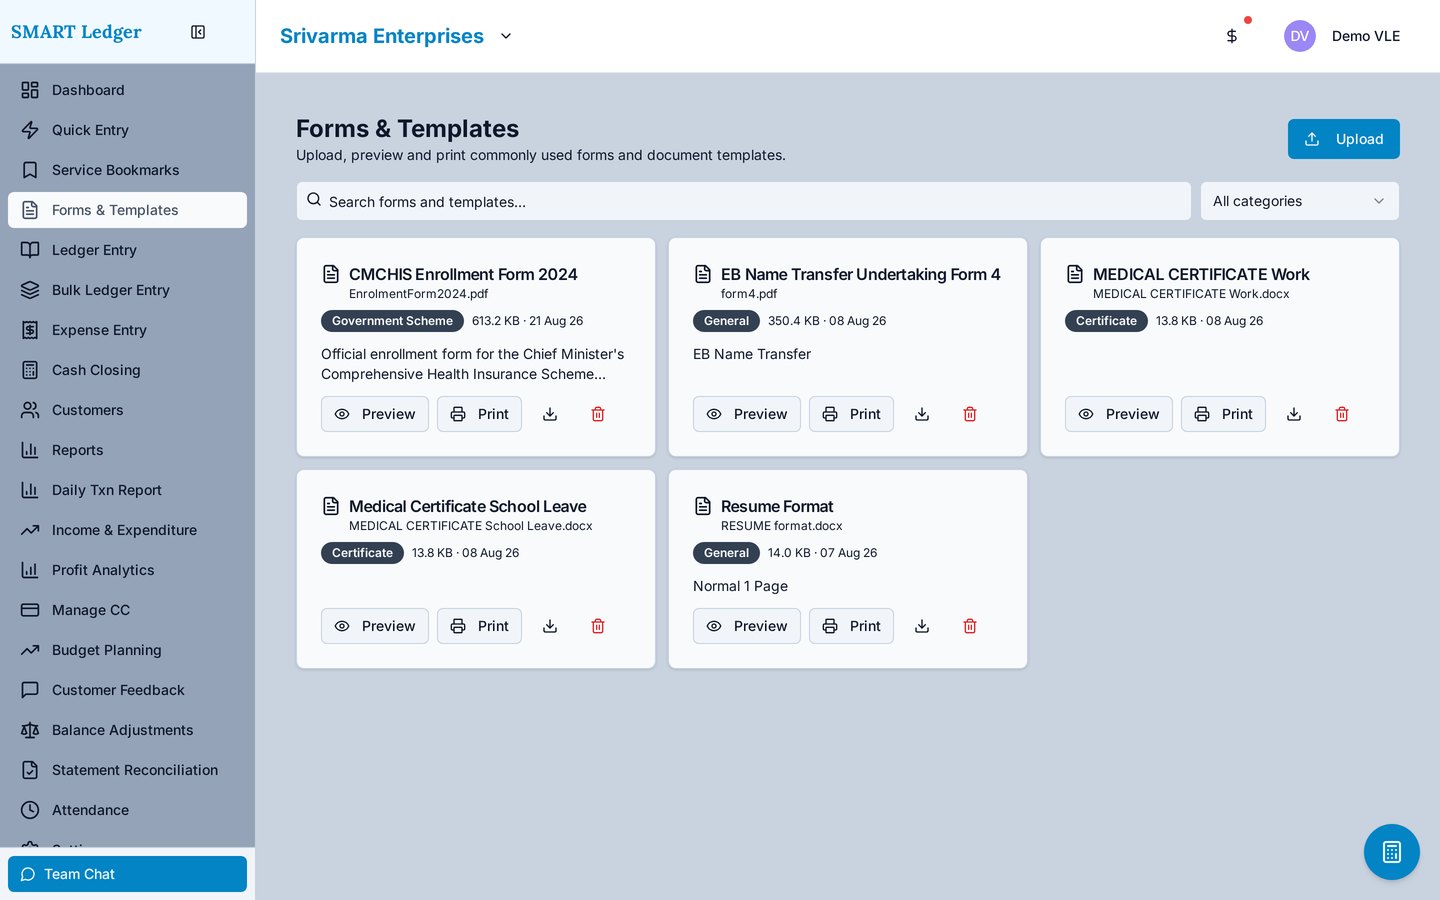
Task: Print CMCHIS Enrollment Form 2024
Action: coord(479,414)
